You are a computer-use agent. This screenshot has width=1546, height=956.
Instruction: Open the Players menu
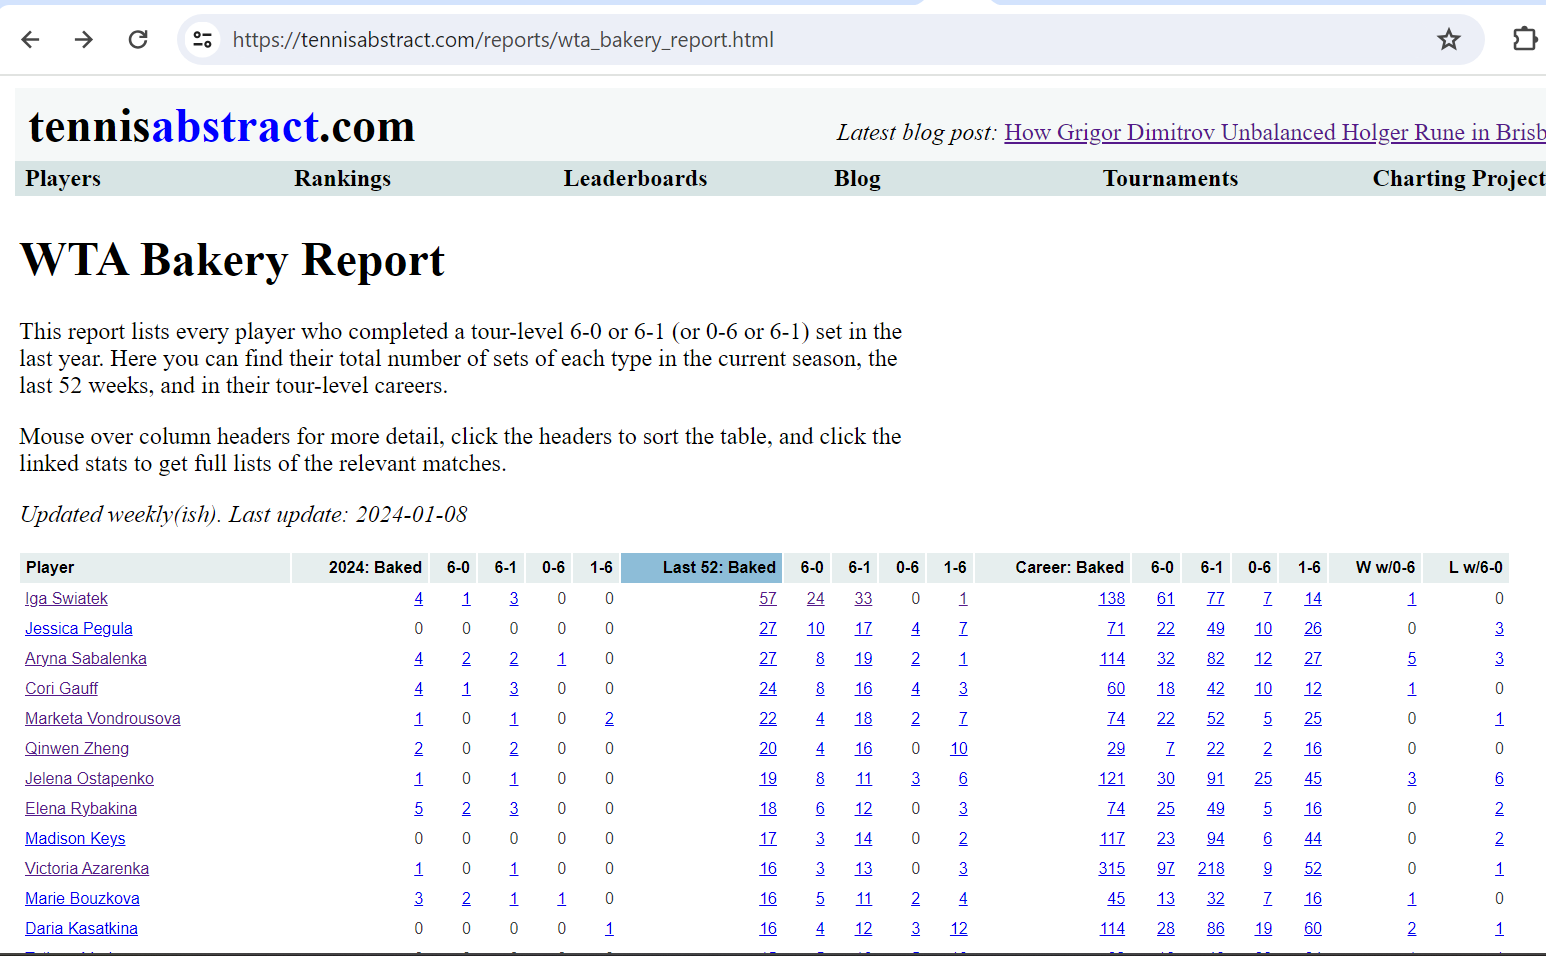click(63, 179)
